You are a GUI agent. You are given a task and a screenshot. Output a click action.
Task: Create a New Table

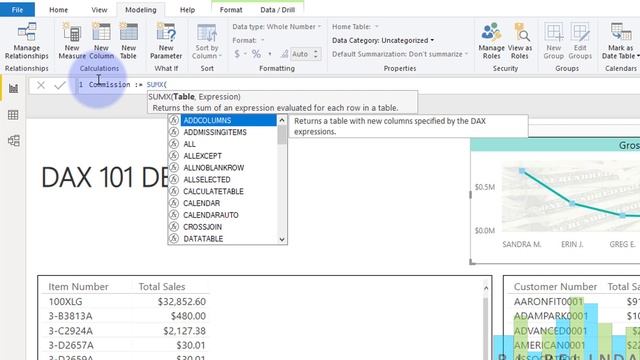click(x=128, y=41)
